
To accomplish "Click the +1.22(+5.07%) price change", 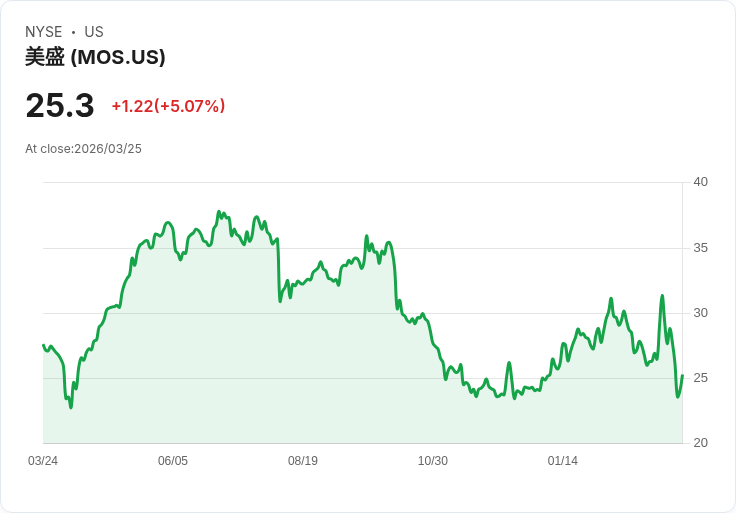I will pyautogui.click(x=168, y=106).
